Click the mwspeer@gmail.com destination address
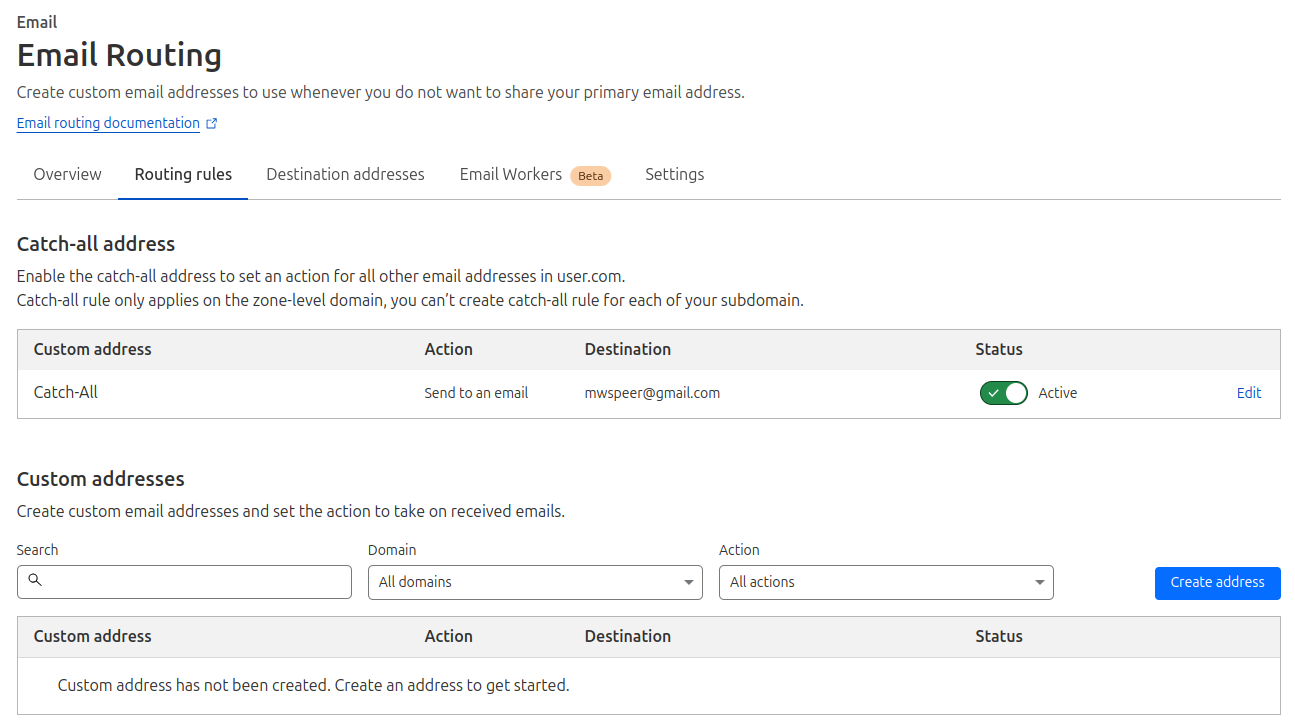The width and height of the screenshot is (1295, 726). pyautogui.click(x=652, y=393)
